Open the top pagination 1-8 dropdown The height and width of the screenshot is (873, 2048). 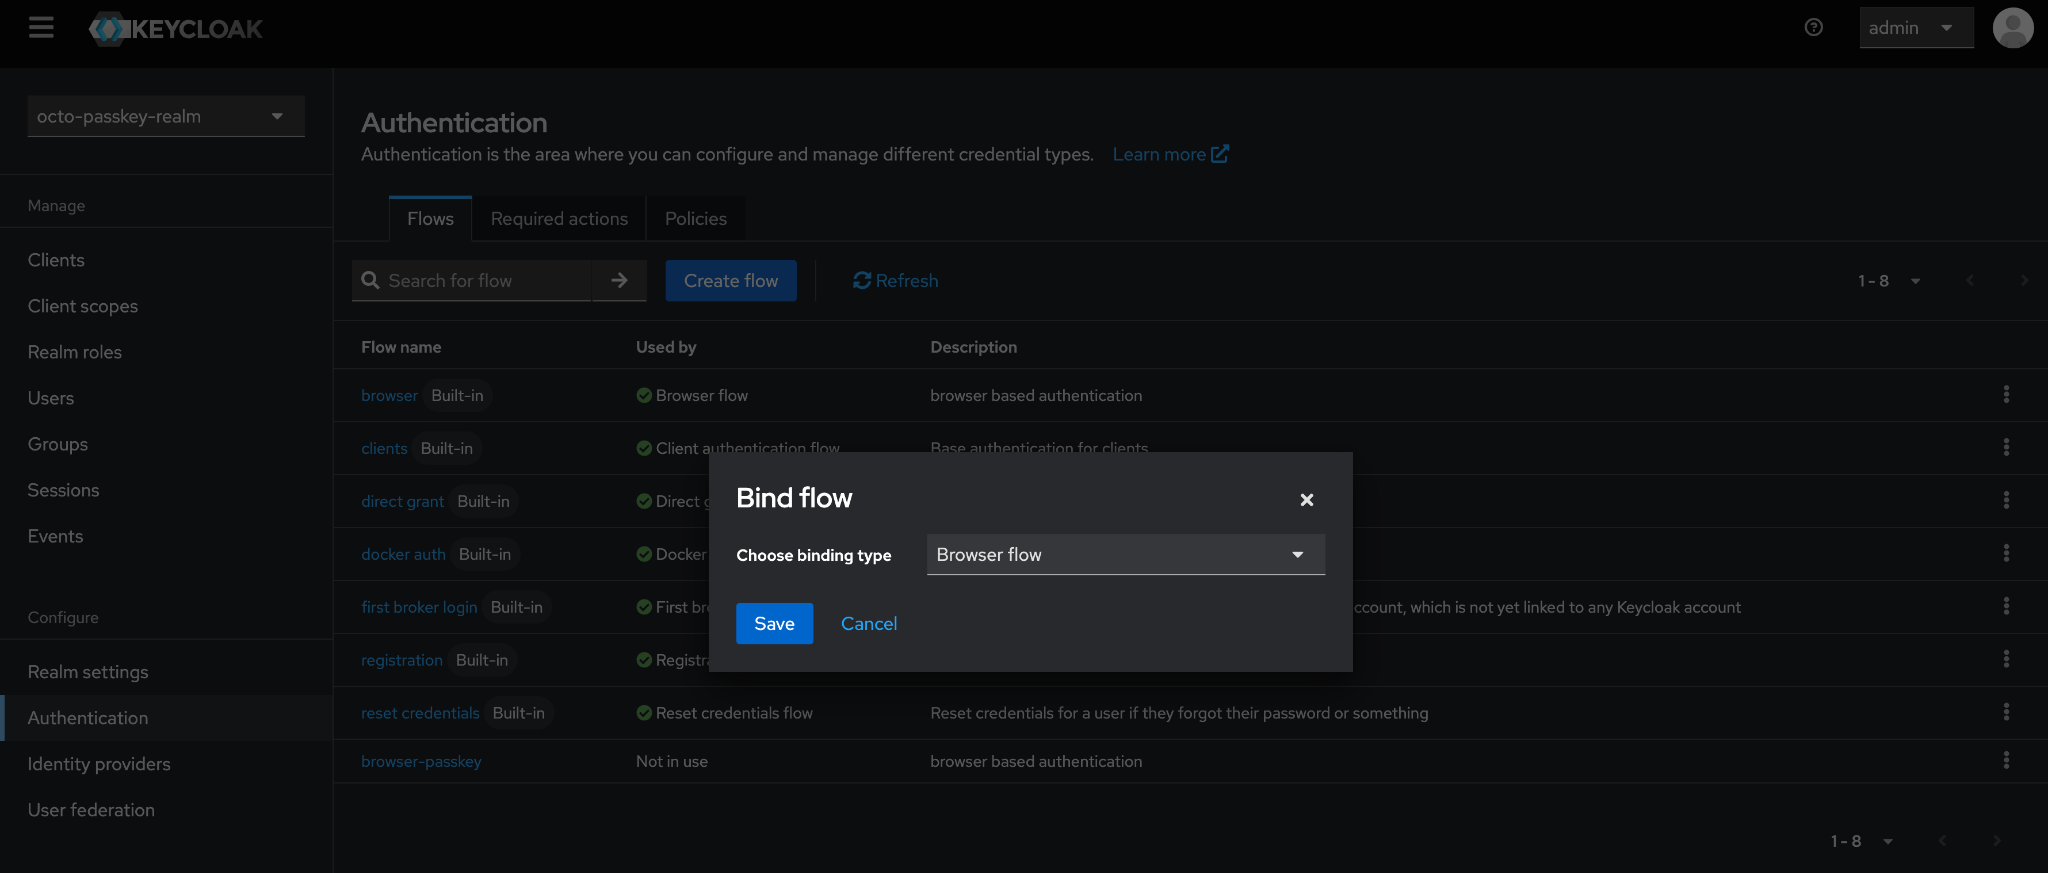click(1888, 281)
